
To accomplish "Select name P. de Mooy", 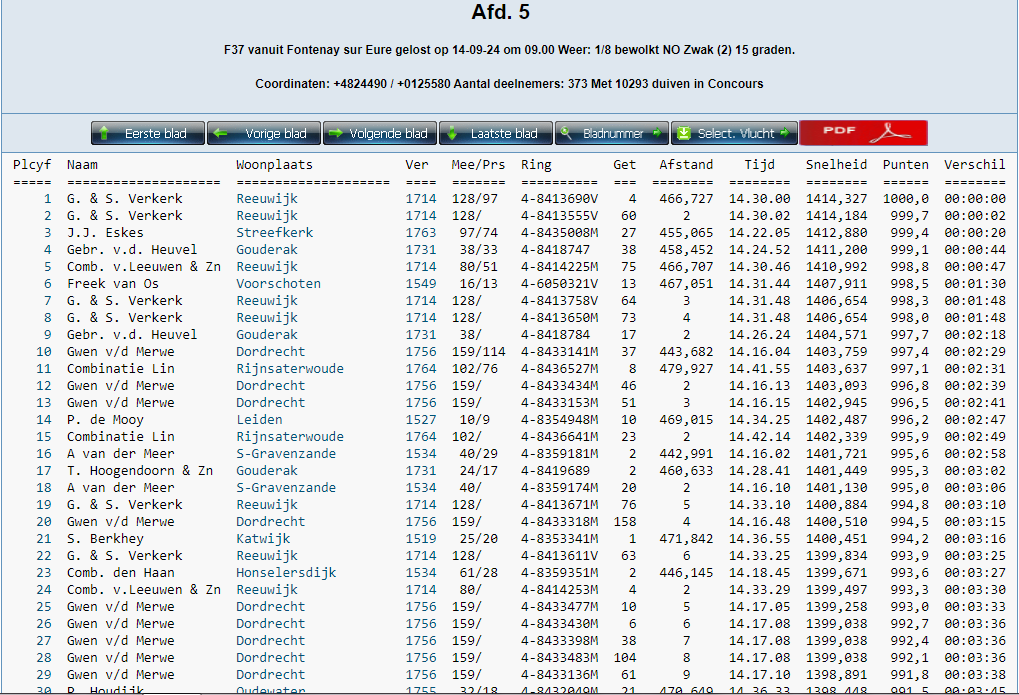I will pos(105,420).
